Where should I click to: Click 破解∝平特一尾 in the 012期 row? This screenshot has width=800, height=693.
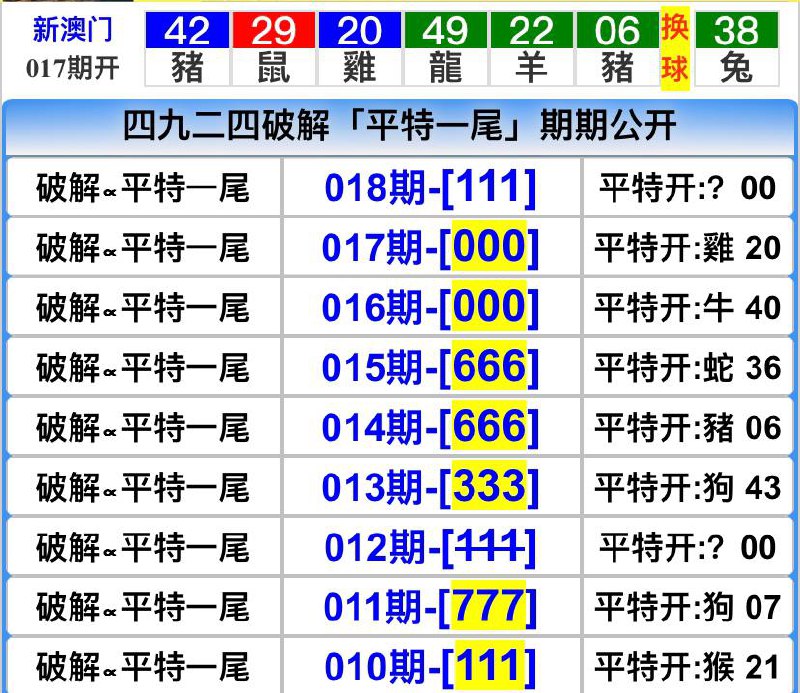click(x=143, y=547)
